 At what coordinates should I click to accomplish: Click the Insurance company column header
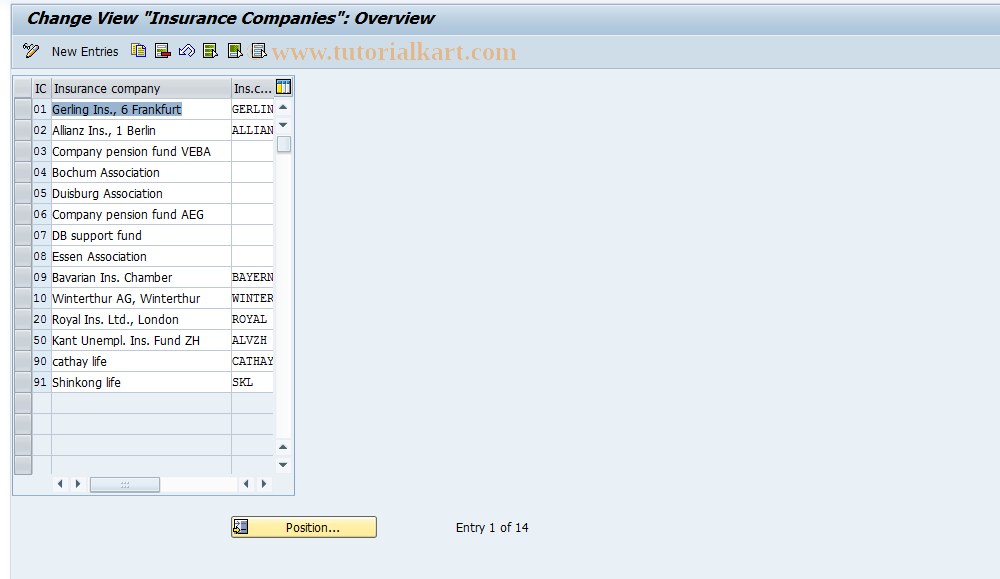141,88
